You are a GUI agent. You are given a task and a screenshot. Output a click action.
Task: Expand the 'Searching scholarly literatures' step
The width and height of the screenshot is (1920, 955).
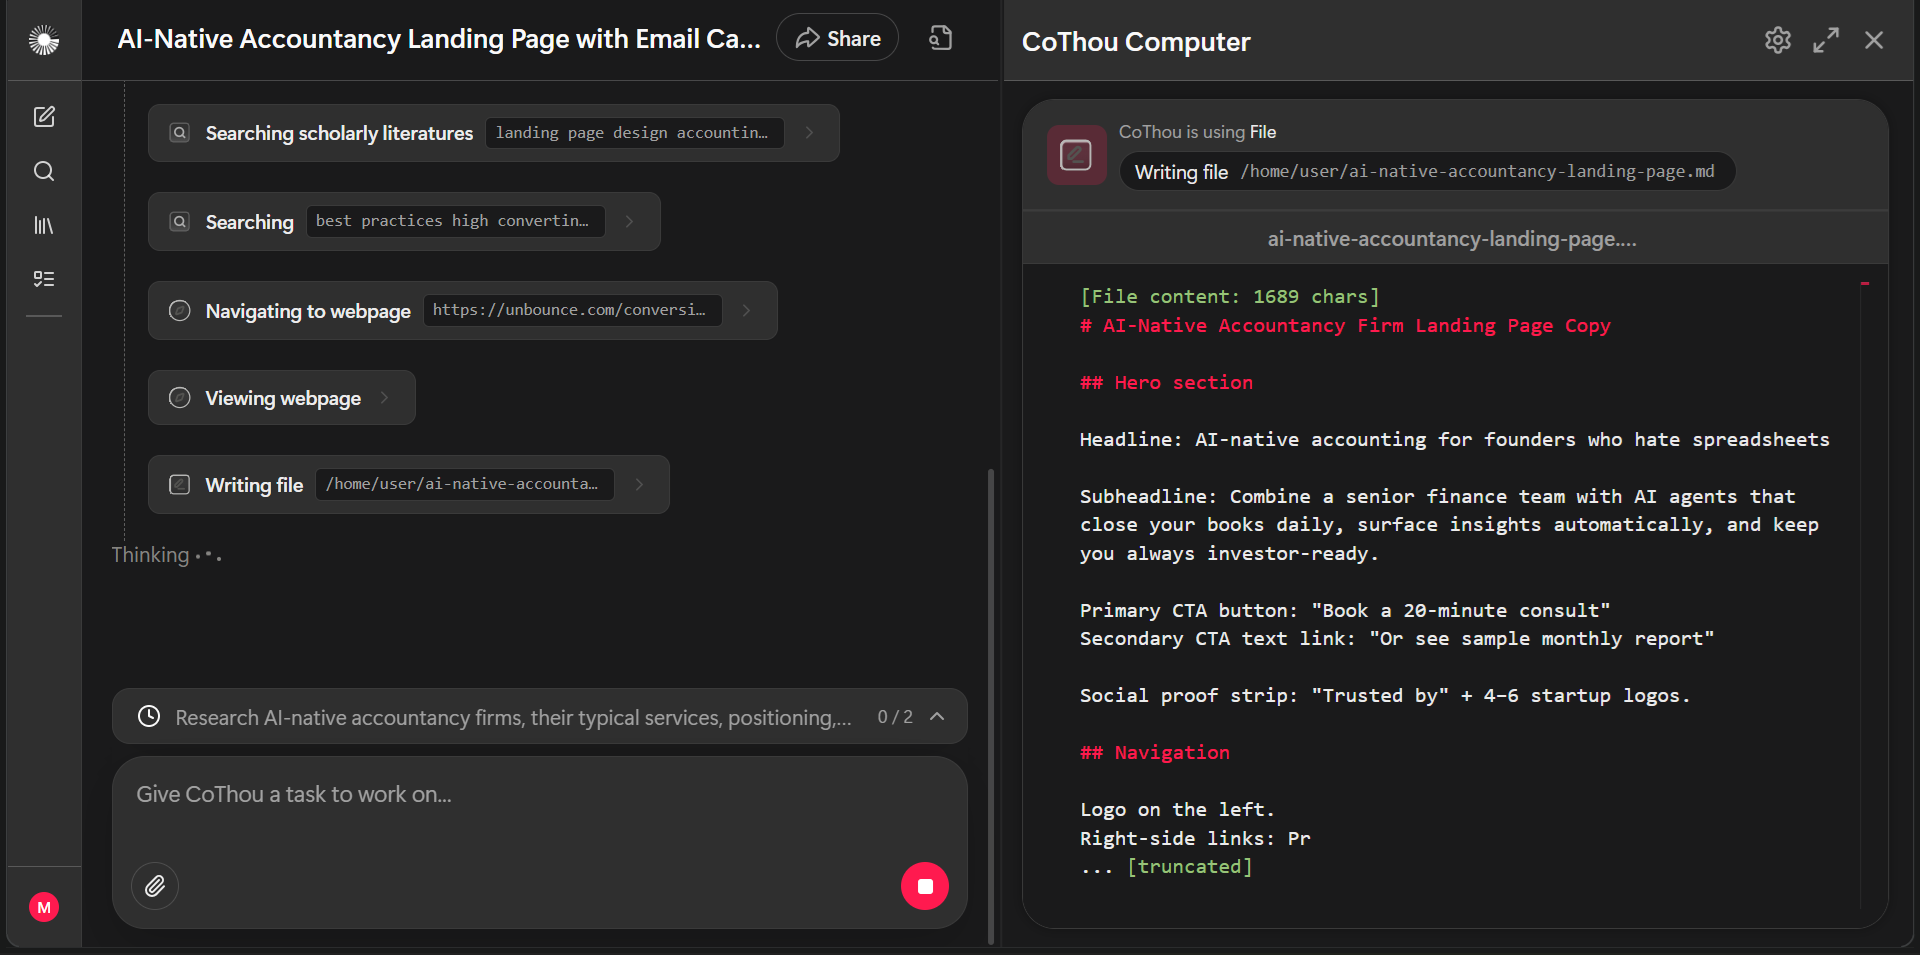[810, 132]
